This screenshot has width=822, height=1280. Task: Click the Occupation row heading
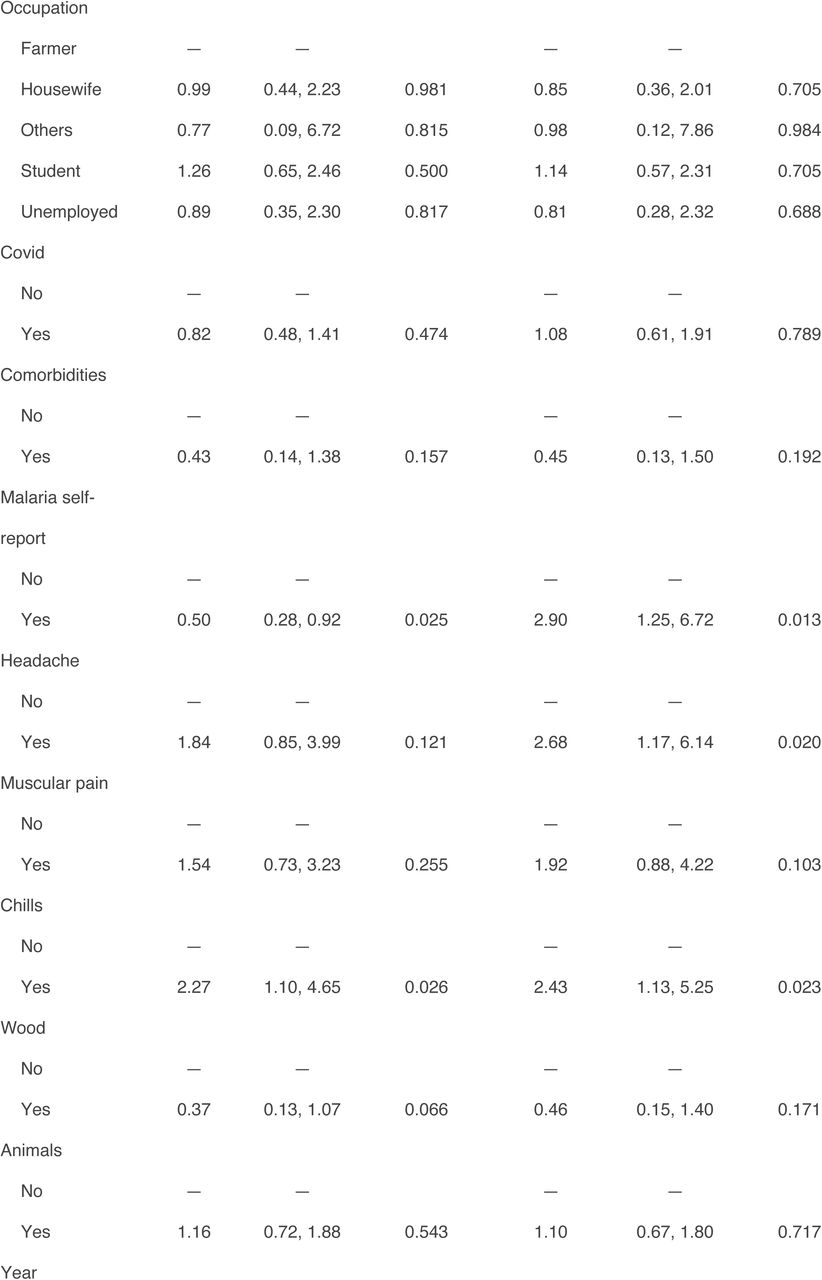pyautogui.click(x=44, y=8)
